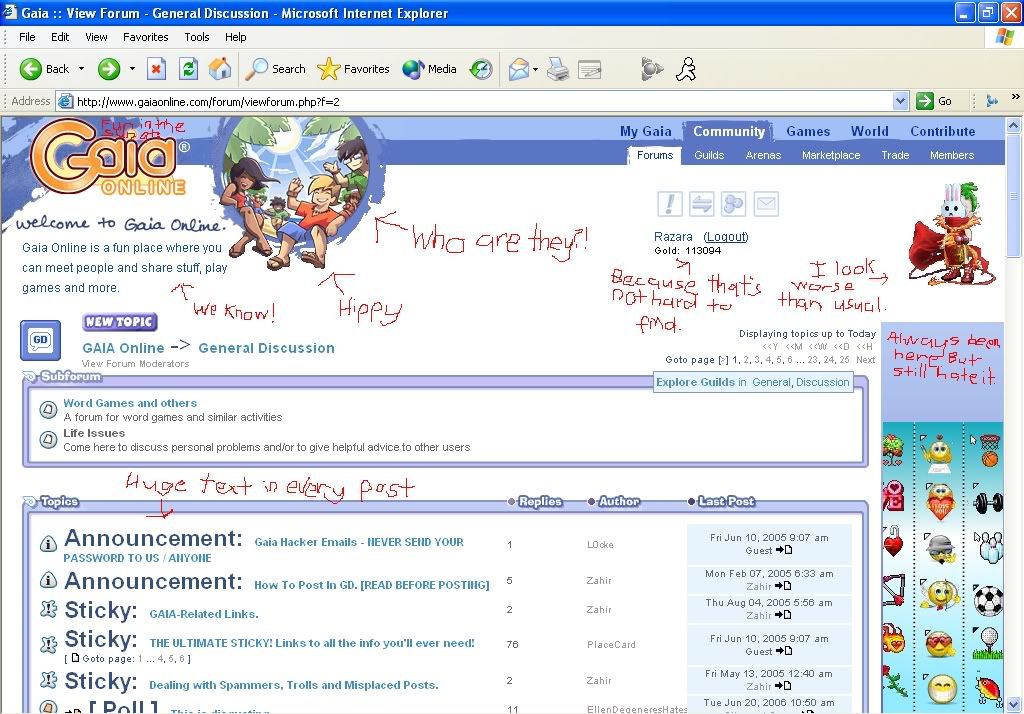Open the Edit menu
Image resolution: width=1024 pixels, height=714 pixels.
60,37
